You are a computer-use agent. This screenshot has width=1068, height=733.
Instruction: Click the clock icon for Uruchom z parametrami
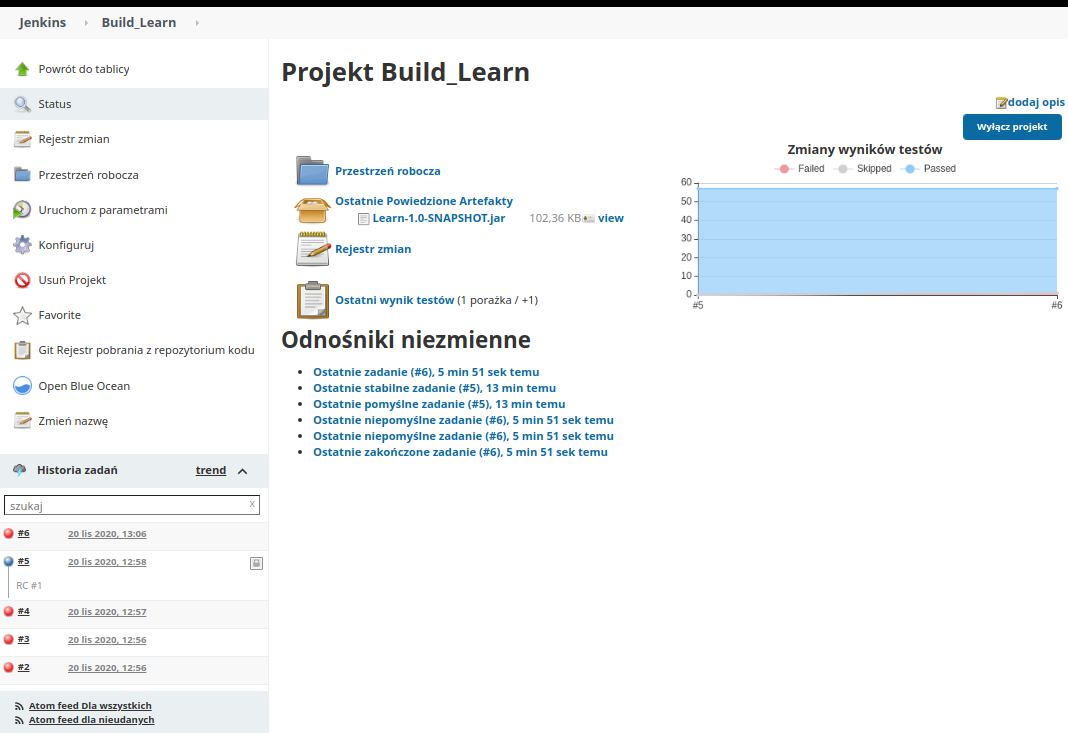coord(22,210)
